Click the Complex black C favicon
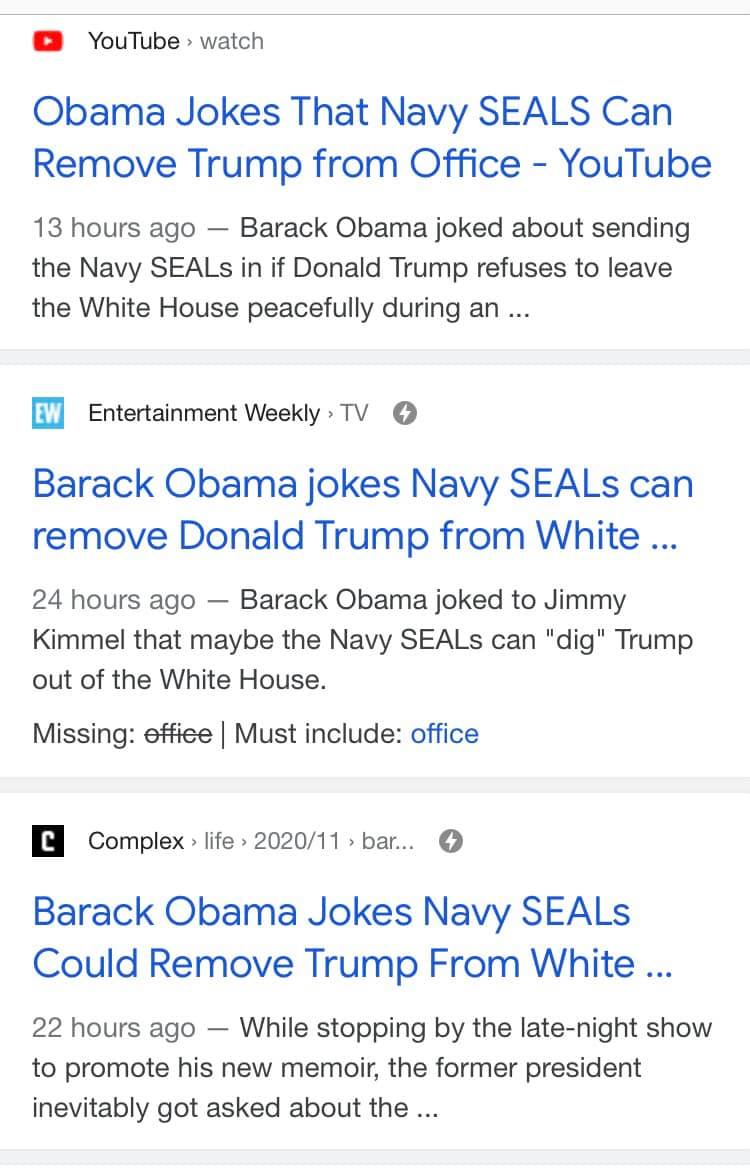 click(48, 841)
